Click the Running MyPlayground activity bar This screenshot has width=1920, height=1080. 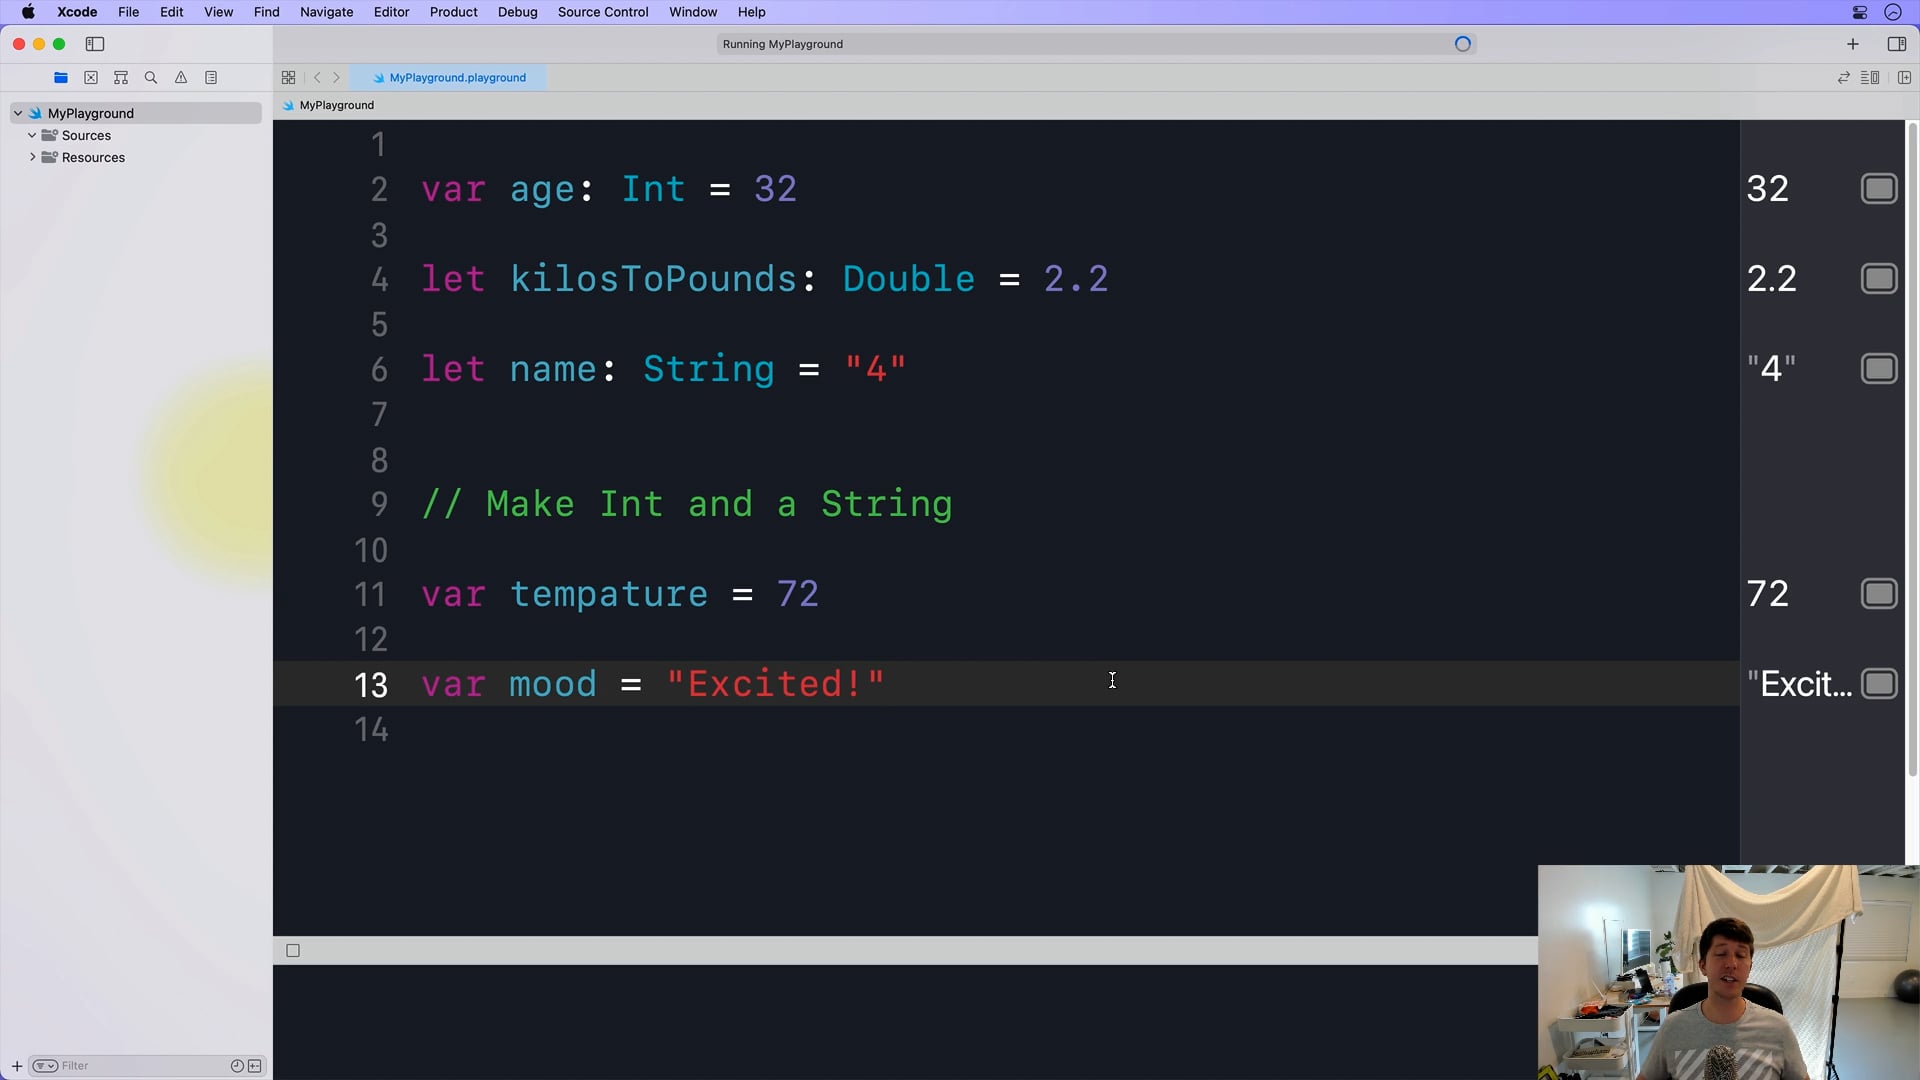[x=1097, y=44]
